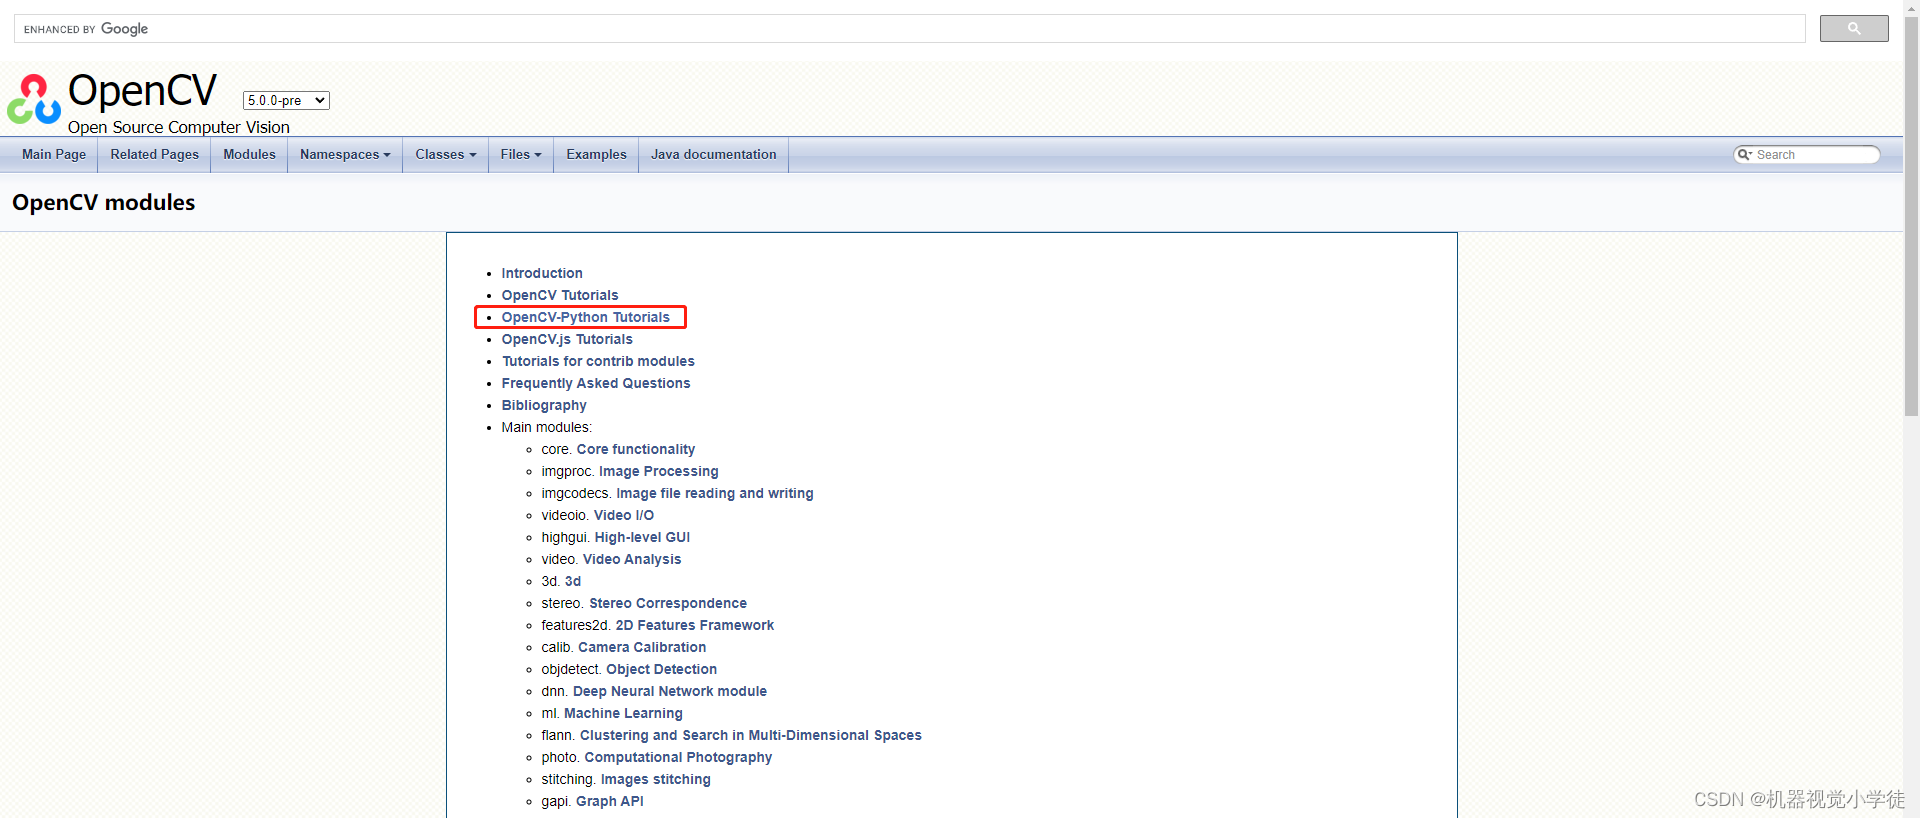The height and width of the screenshot is (818, 1920).
Task: Open the Video Analysis module link
Action: 632,559
